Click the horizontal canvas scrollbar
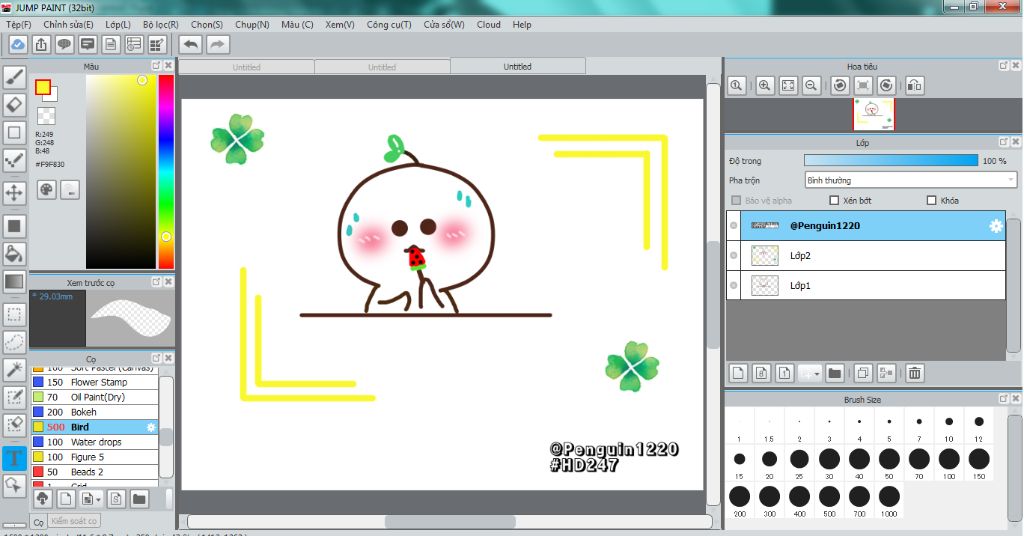 (x=449, y=522)
